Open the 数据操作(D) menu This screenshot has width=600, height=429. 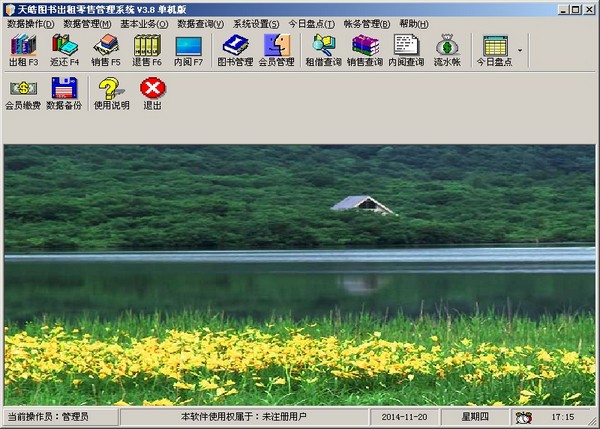click(x=31, y=24)
